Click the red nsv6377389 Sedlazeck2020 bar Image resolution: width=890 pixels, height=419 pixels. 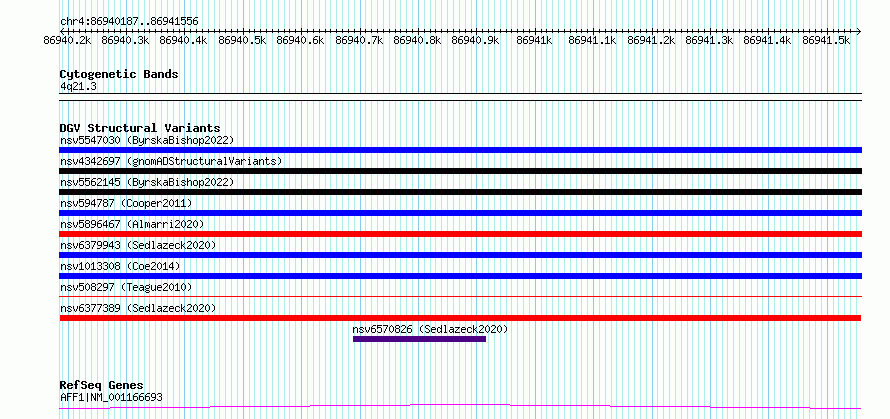[x=460, y=318]
